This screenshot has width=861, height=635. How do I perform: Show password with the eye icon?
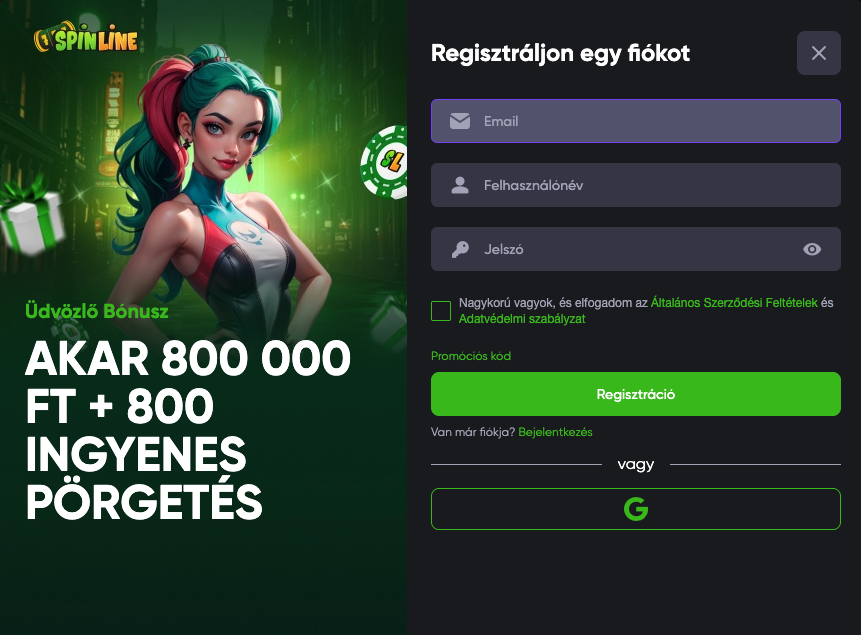click(x=812, y=249)
